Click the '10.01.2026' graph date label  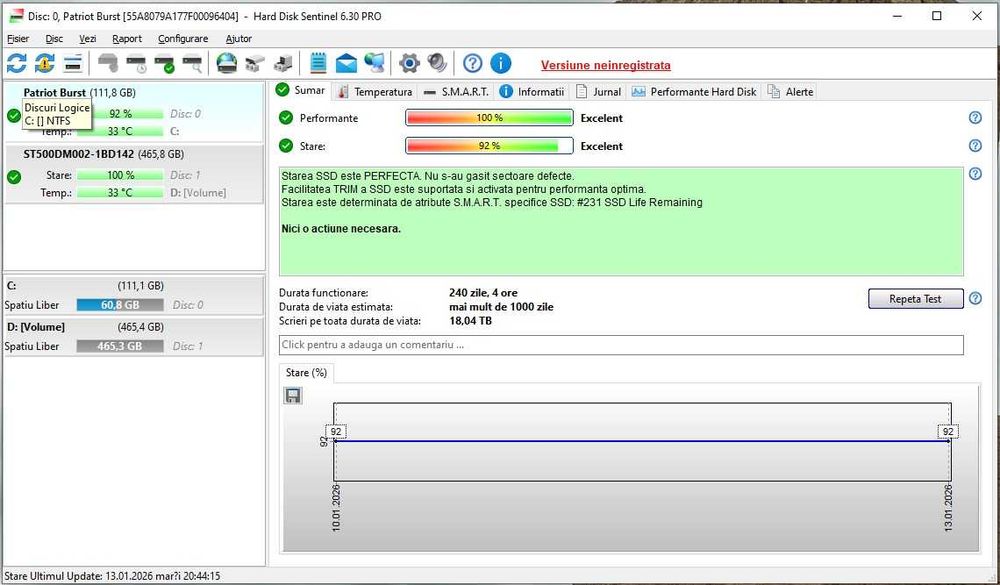pyautogui.click(x=336, y=508)
